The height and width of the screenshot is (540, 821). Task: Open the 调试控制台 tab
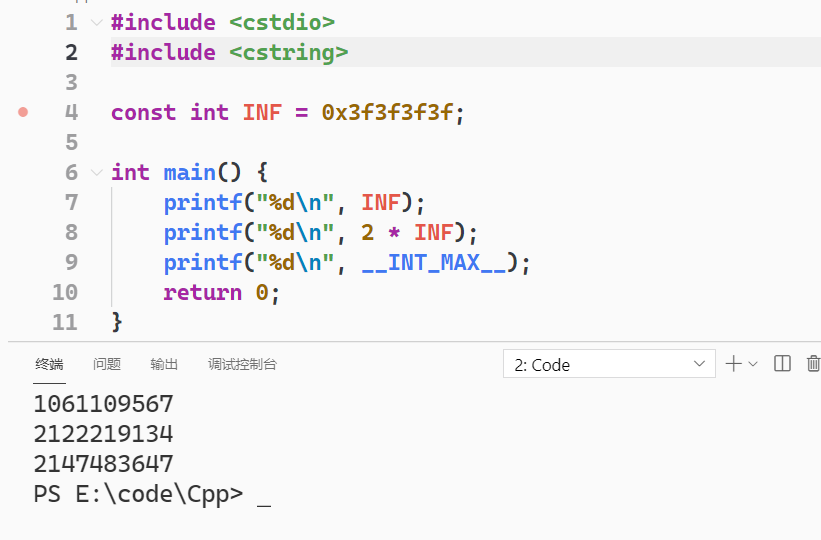(242, 364)
